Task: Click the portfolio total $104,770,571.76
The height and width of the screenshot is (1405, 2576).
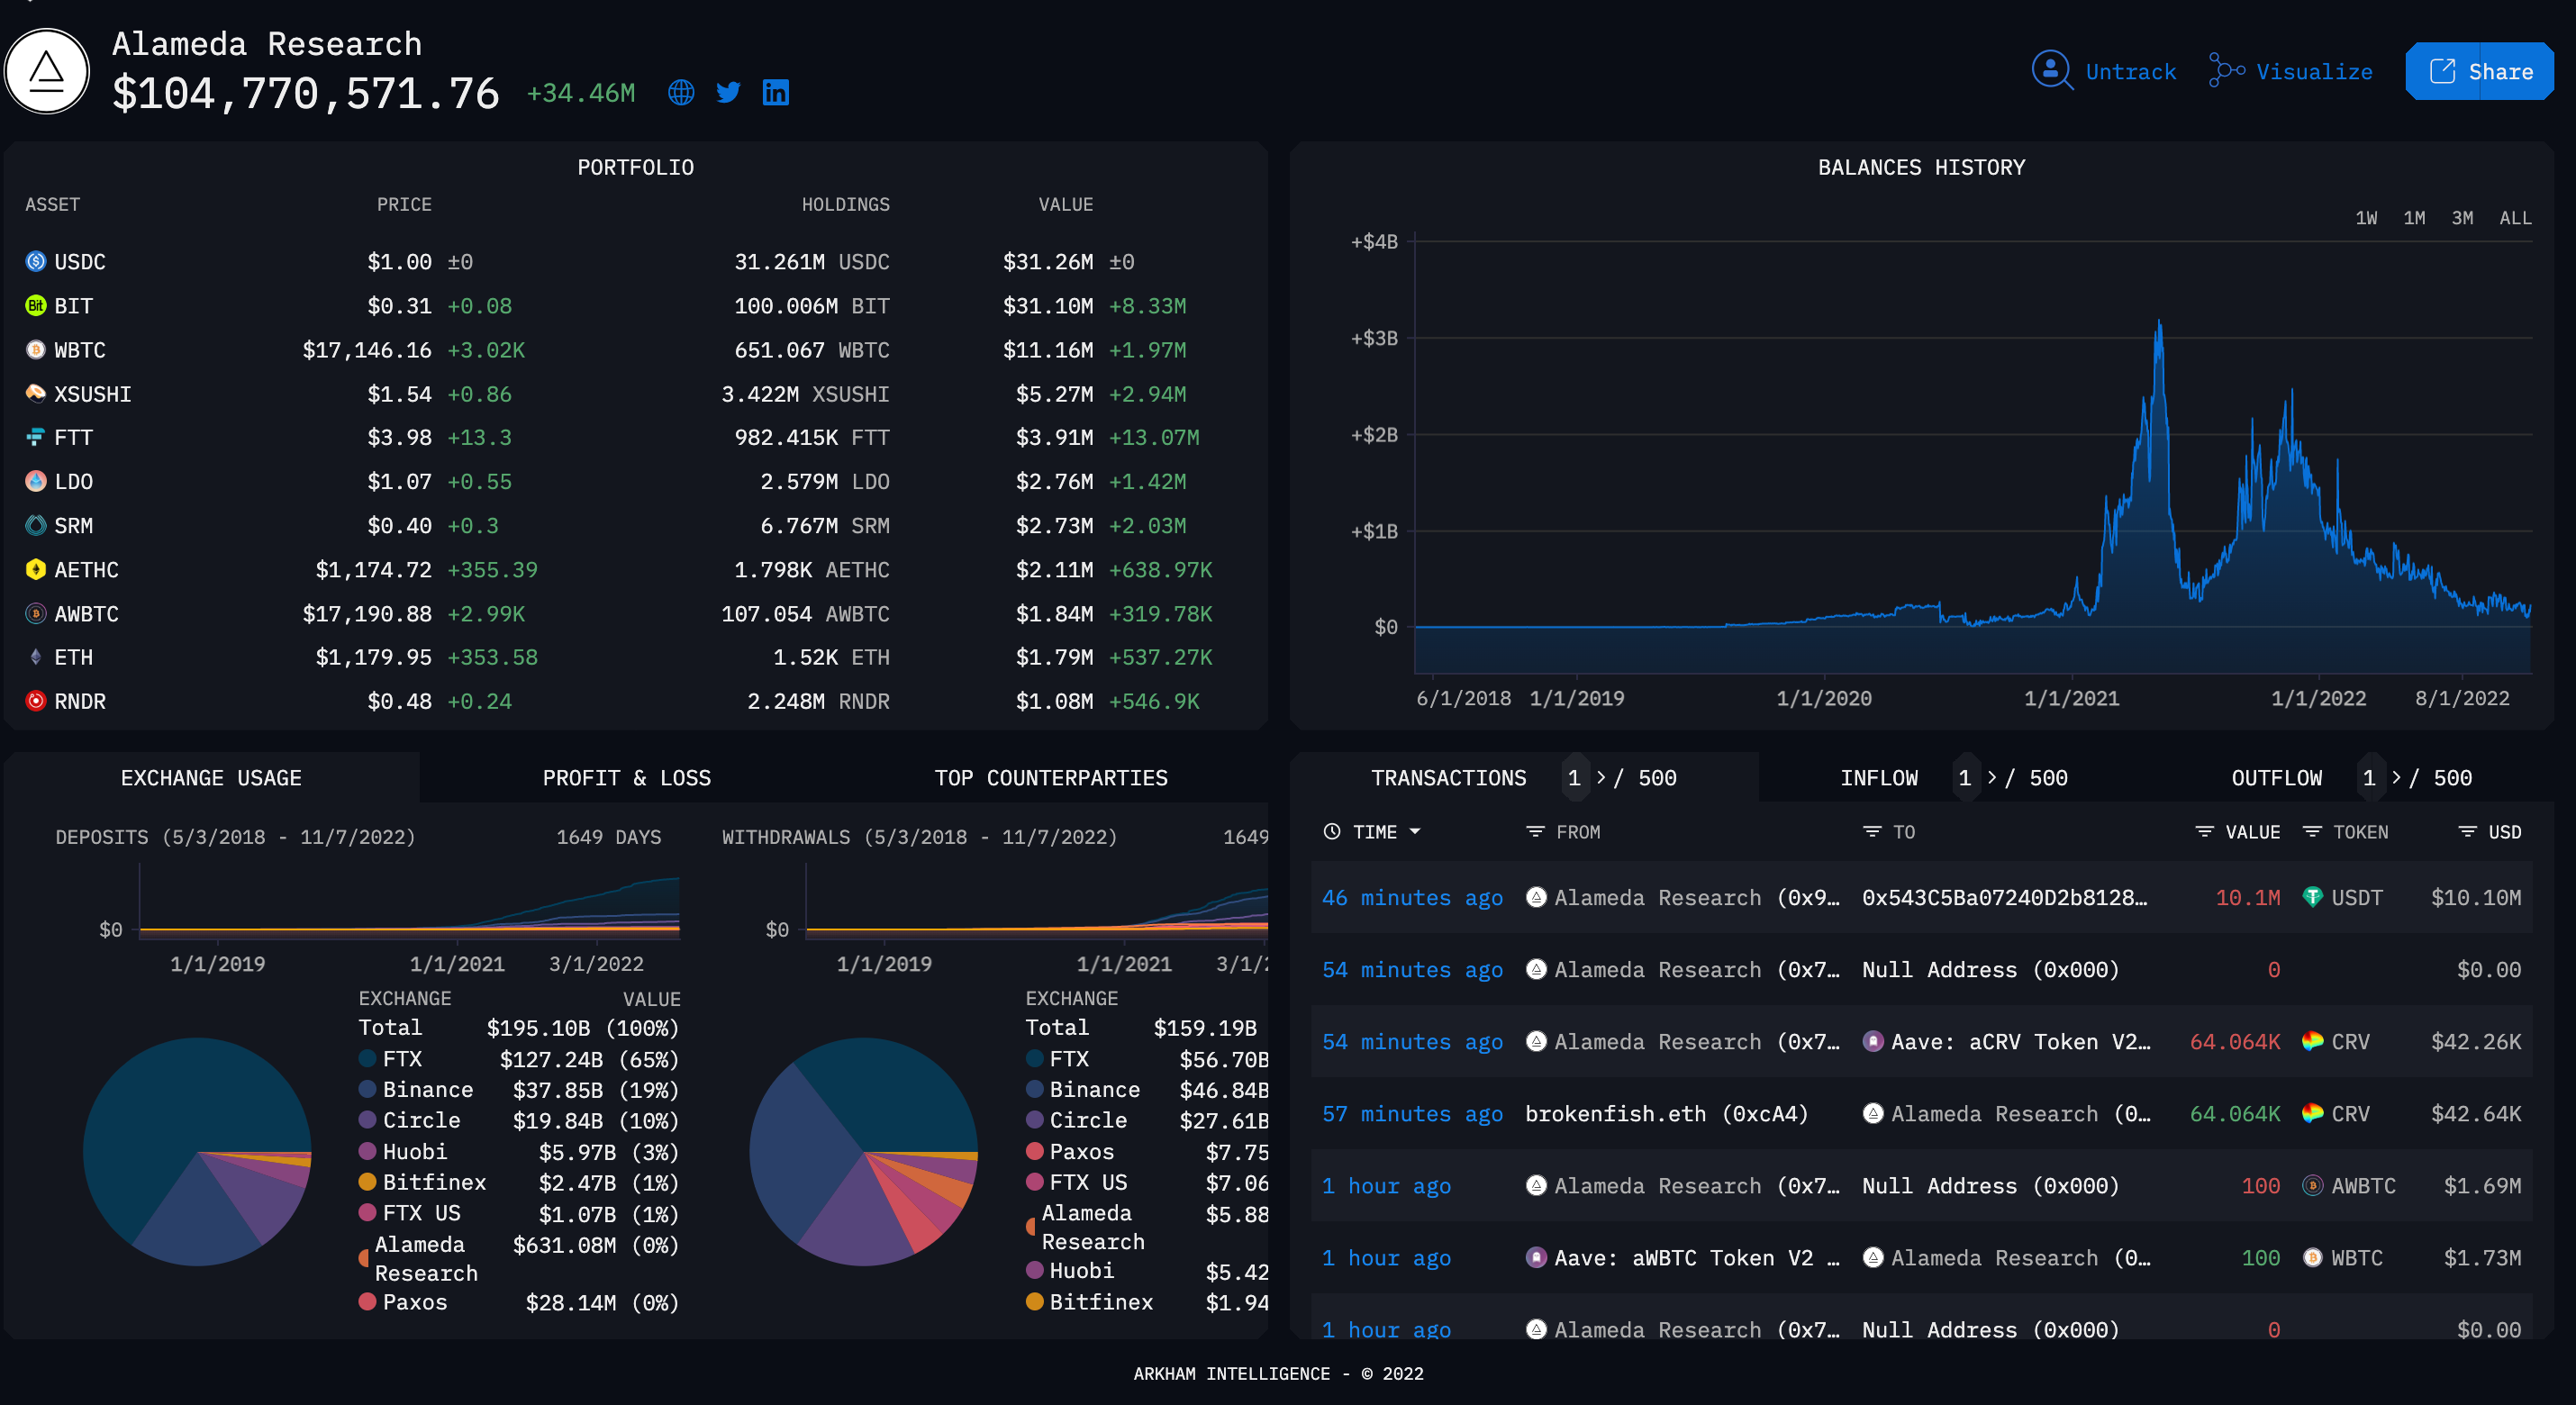Action: (305, 94)
